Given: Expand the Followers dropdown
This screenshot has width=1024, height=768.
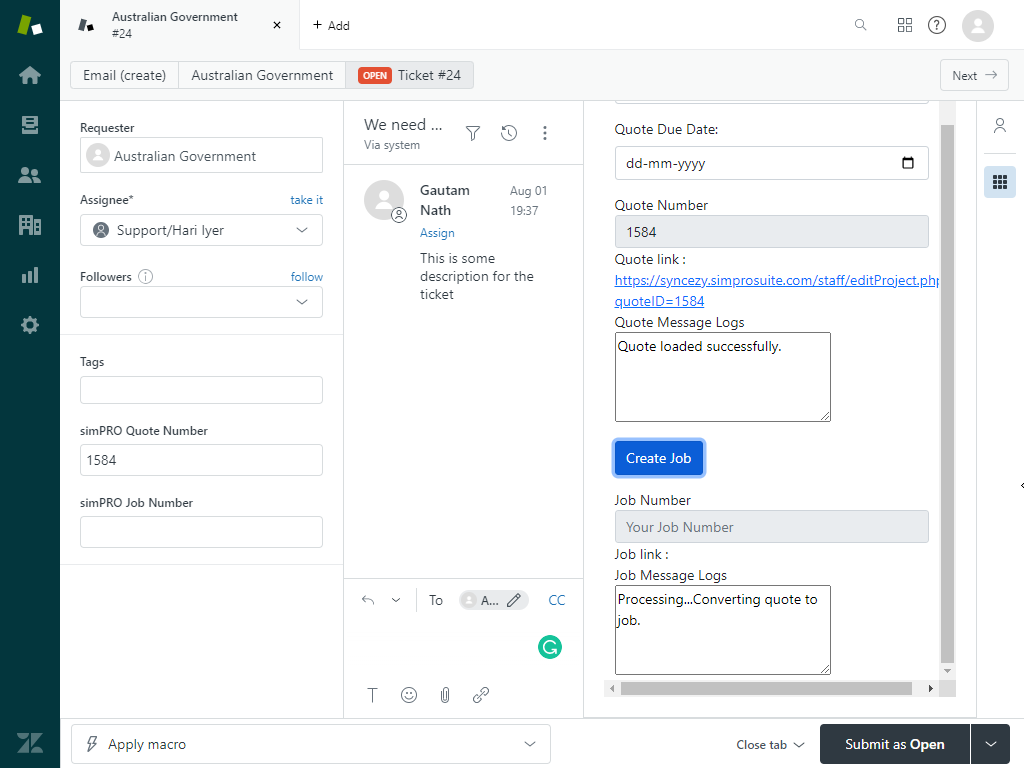Looking at the screenshot, I should point(201,302).
